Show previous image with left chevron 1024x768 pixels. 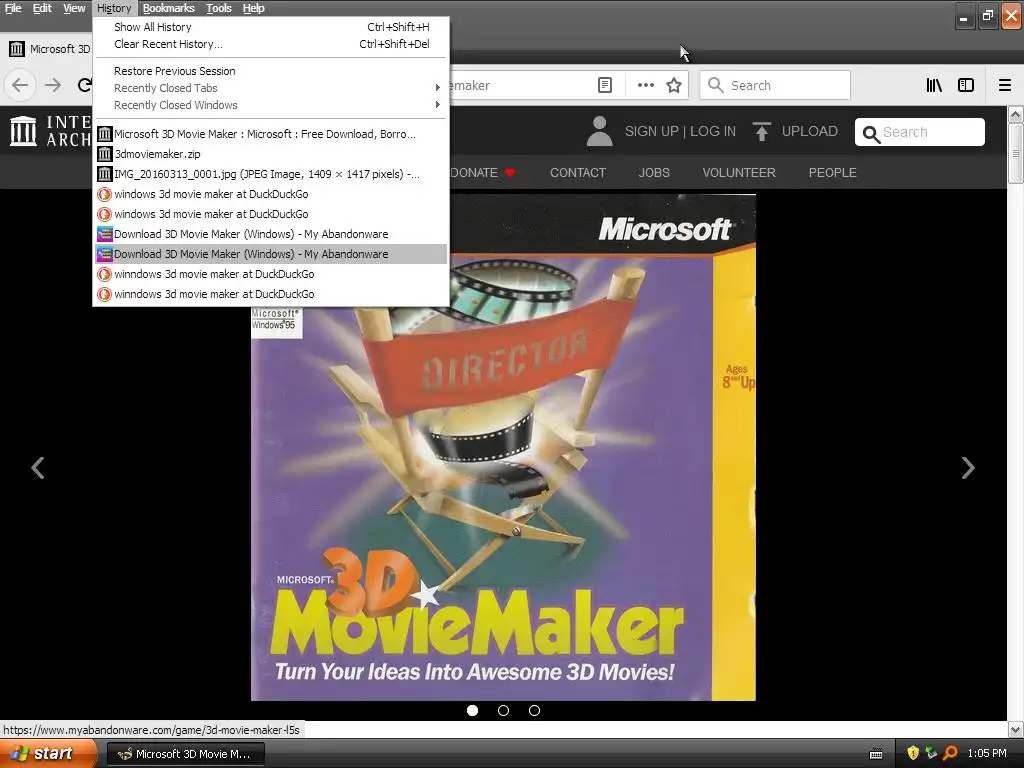click(x=38, y=468)
